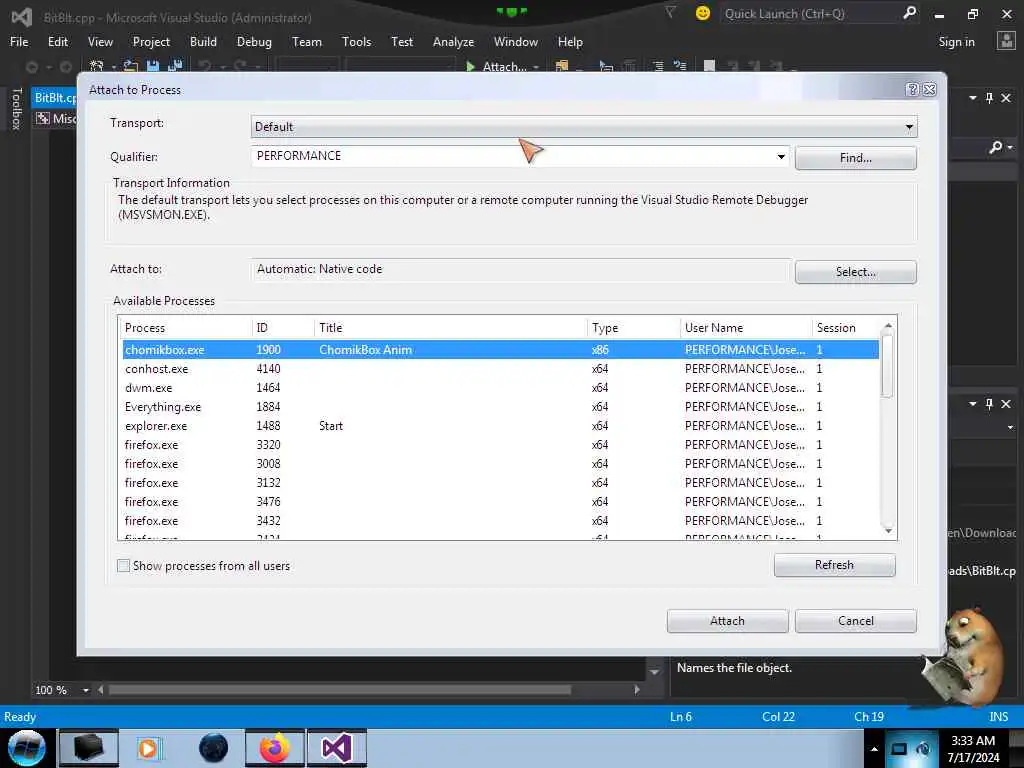Screen dimensions: 1024x768
Task: Click the Save icon in the toolbar
Action: click(x=153, y=66)
